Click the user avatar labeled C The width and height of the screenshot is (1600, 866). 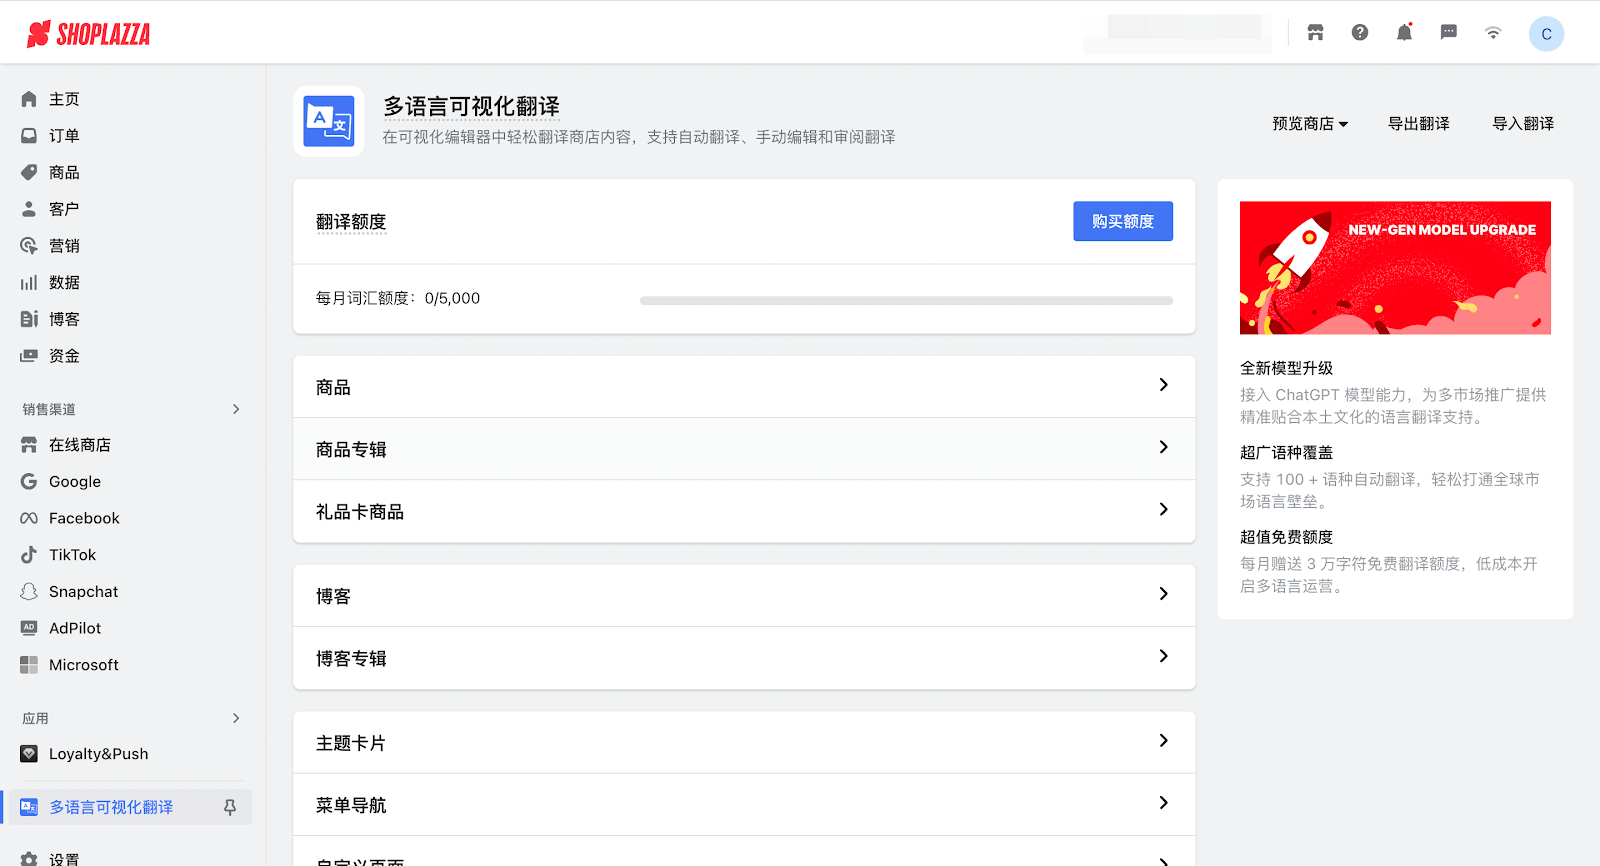[1546, 34]
